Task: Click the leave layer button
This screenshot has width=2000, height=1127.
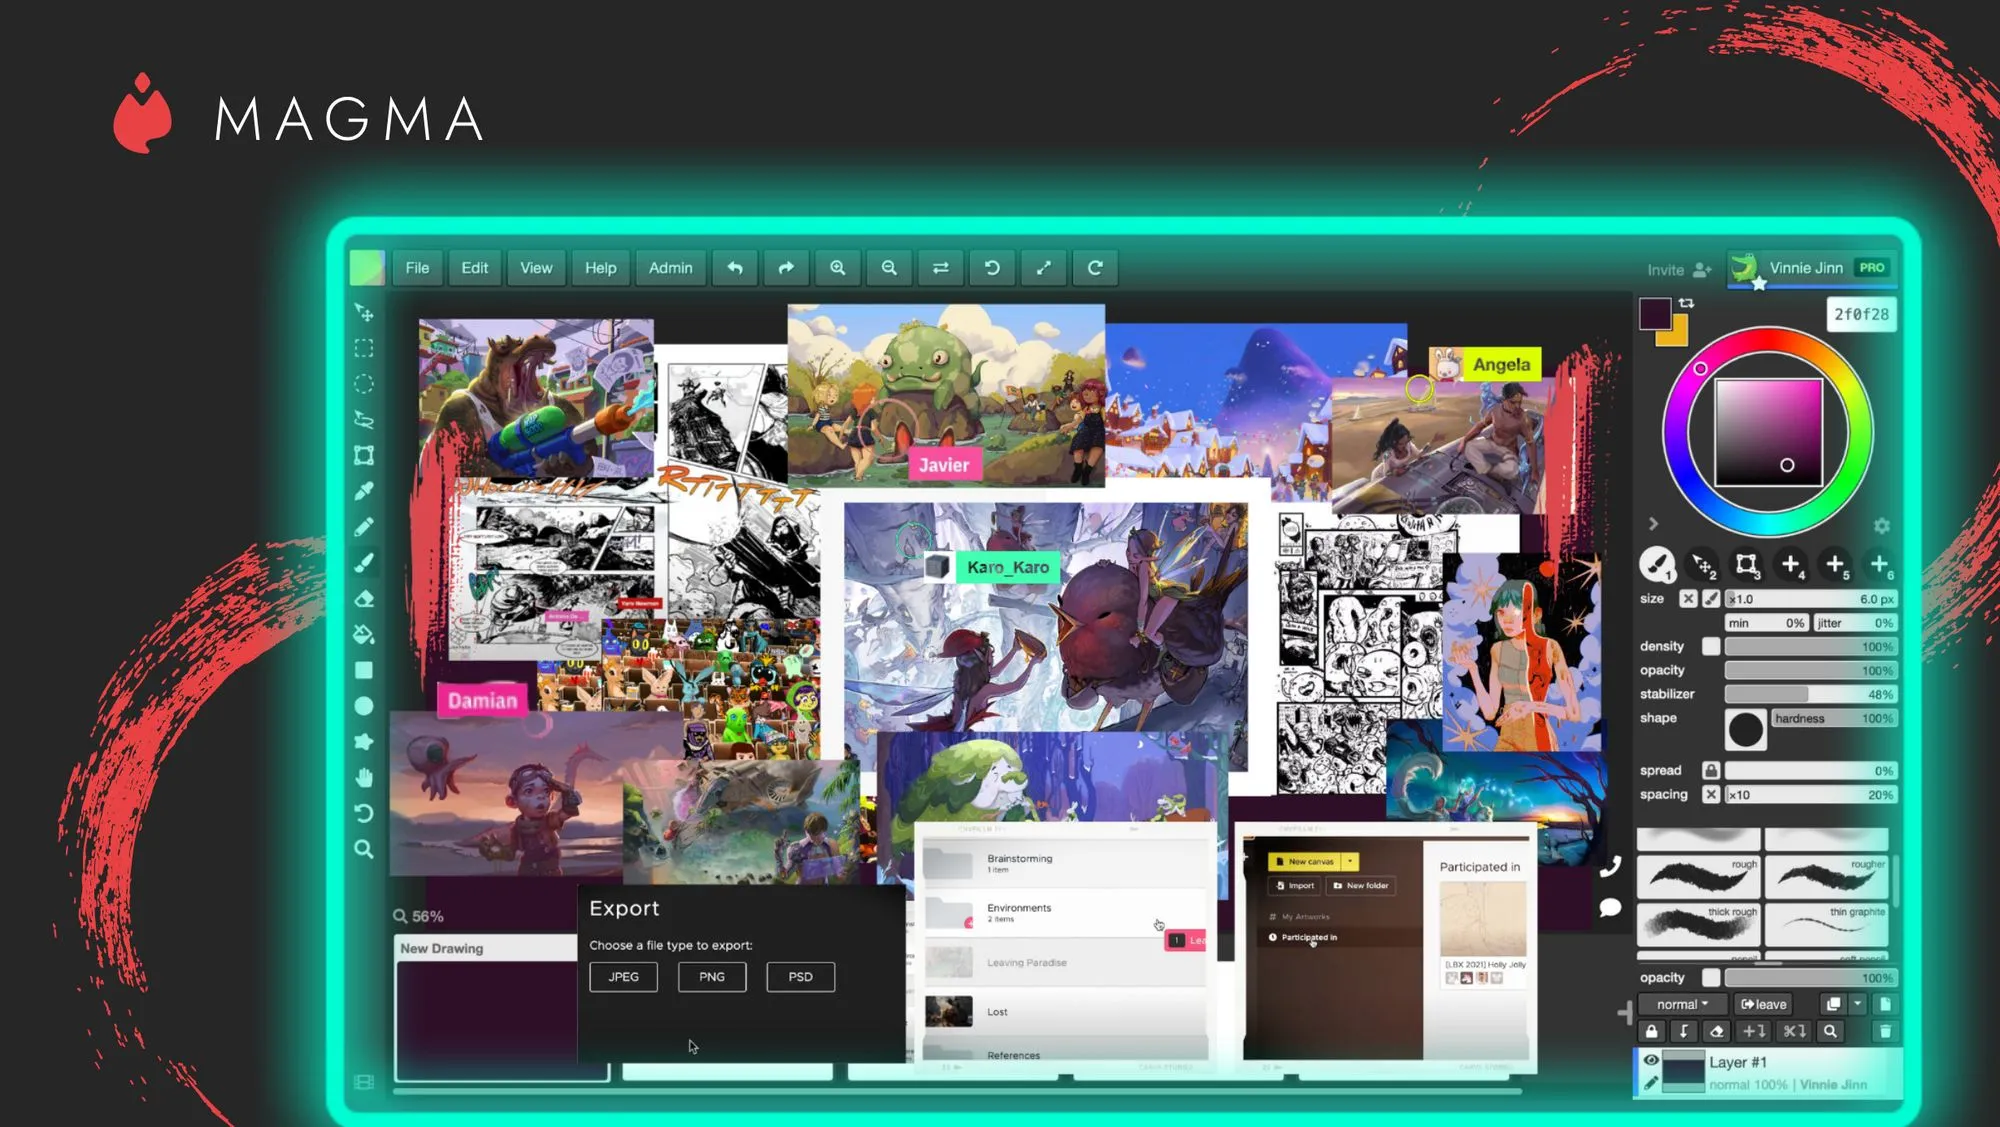Action: pos(1764,1005)
